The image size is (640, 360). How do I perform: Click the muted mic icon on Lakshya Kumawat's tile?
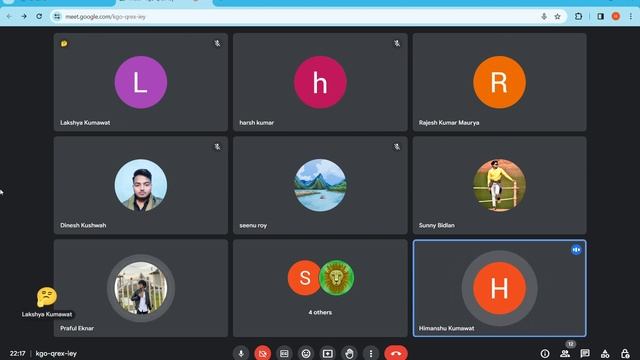217,43
